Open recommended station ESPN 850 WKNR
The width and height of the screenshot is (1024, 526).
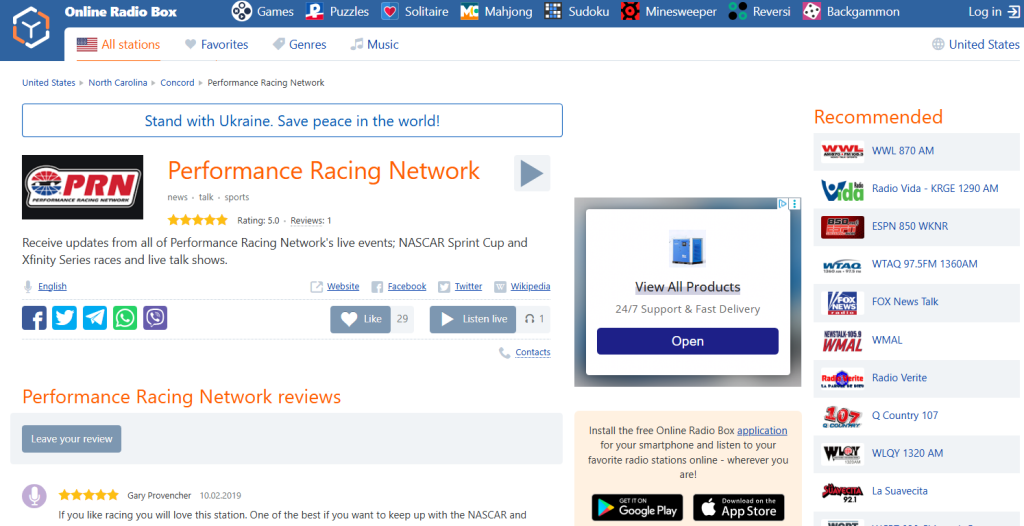pos(910,227)
